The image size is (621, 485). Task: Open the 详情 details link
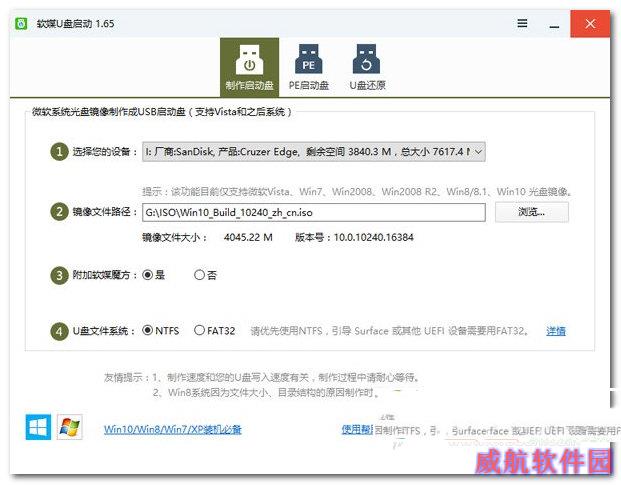tap(556, 331)
